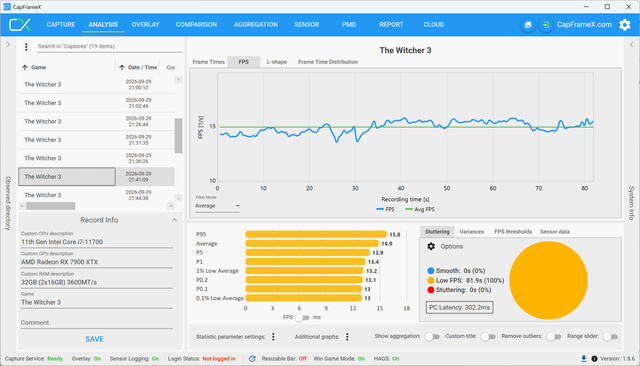Expand the Observed directory side panel

pyautogui.click(x=8, y=44)
